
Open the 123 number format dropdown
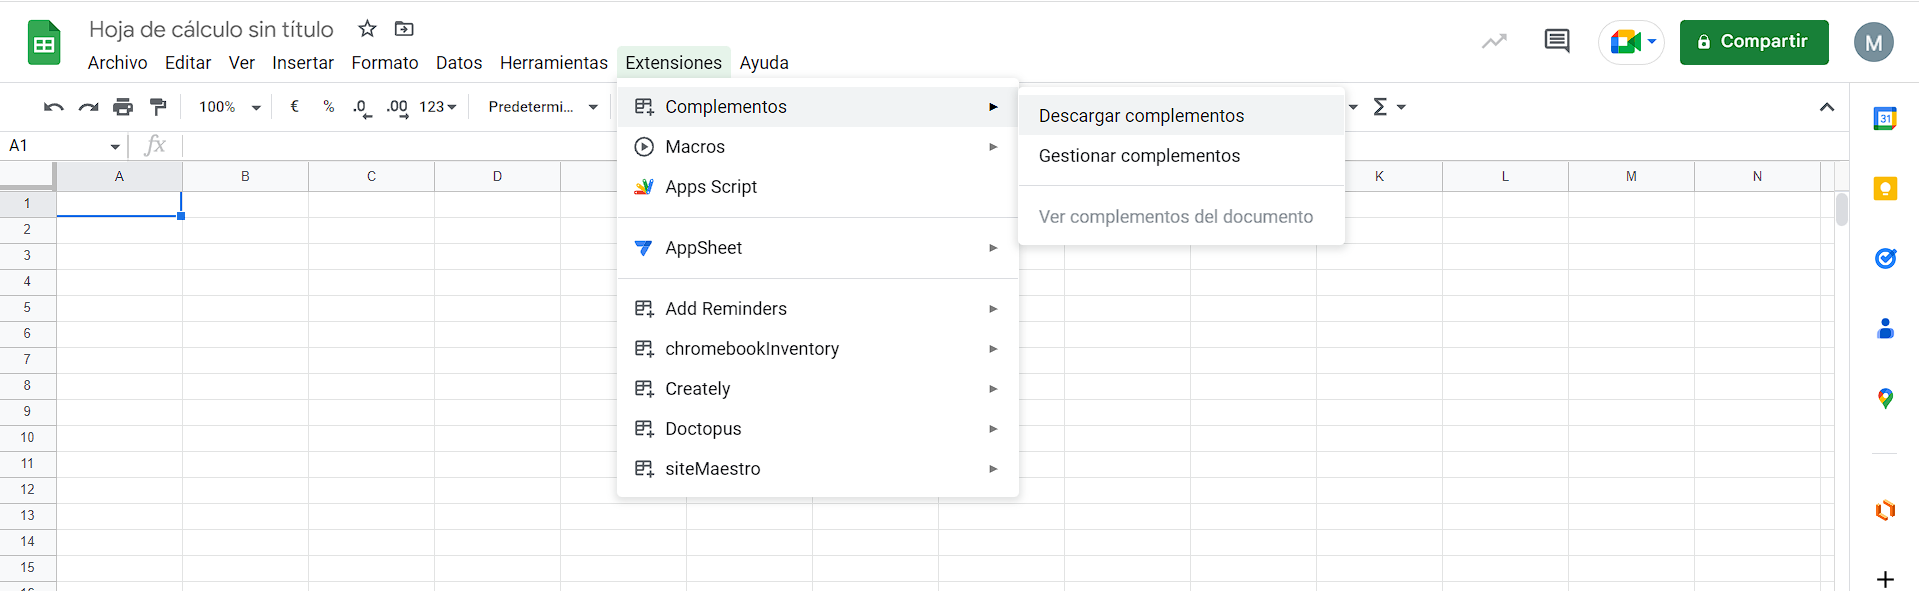(x=438, y=107)
